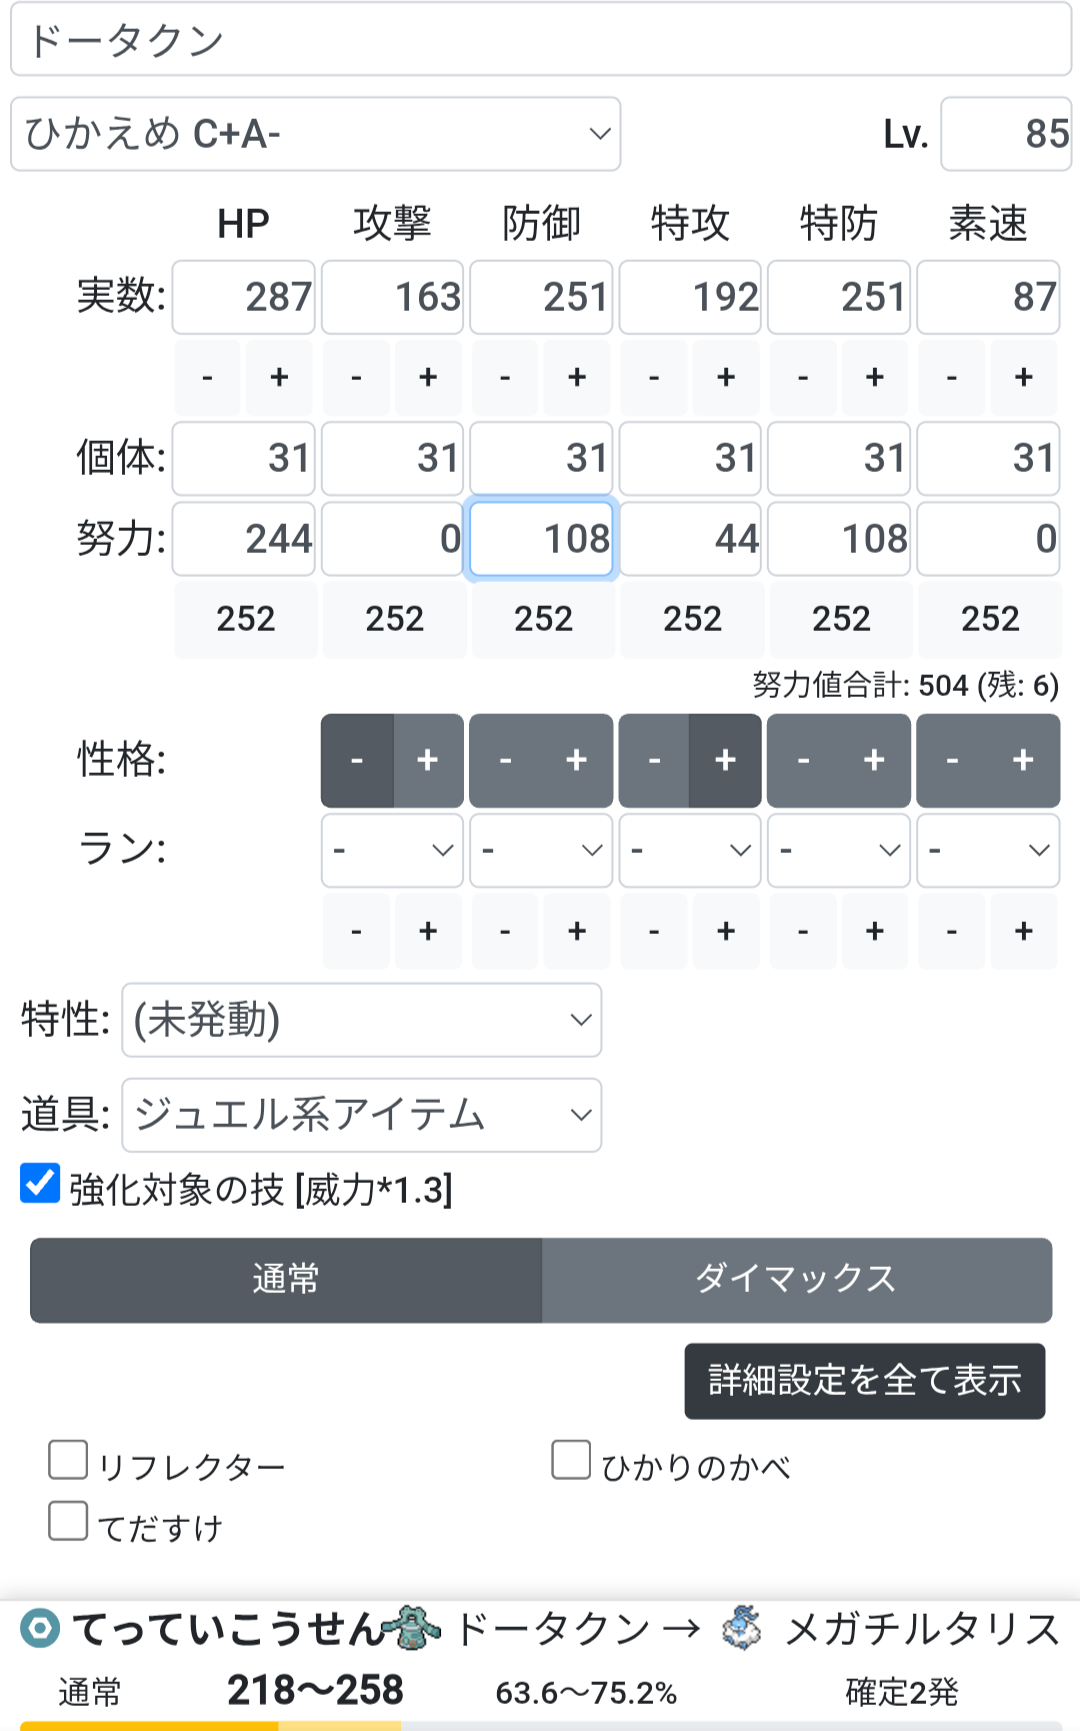Click the Bronzong sprite icon in result

(416, 1628)
